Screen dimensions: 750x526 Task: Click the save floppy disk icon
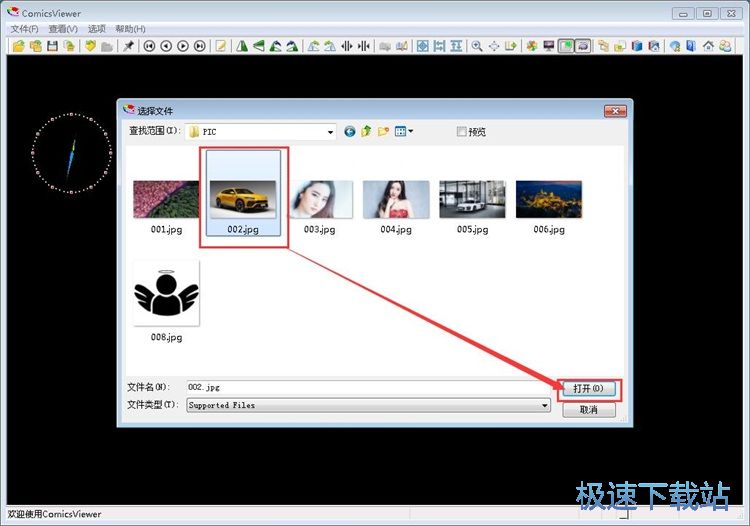pos(53,46)
